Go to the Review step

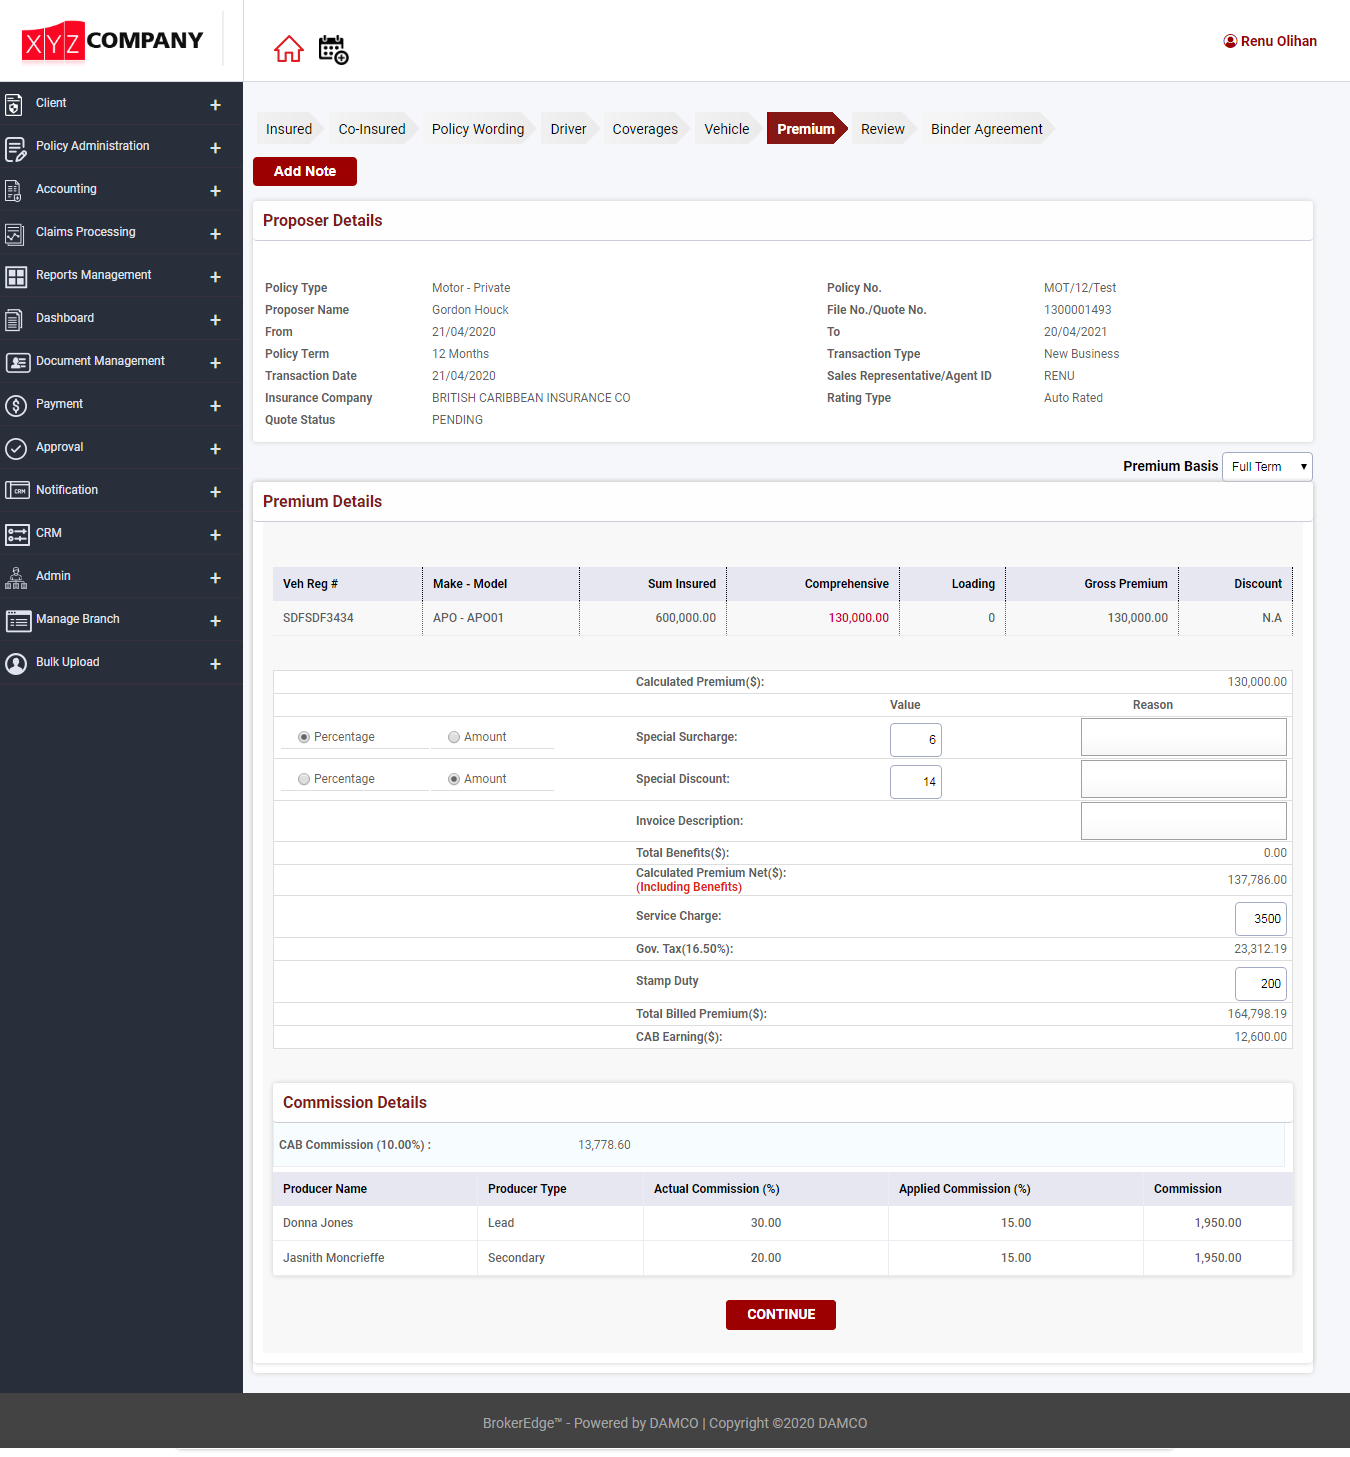(x=883, y=129)
